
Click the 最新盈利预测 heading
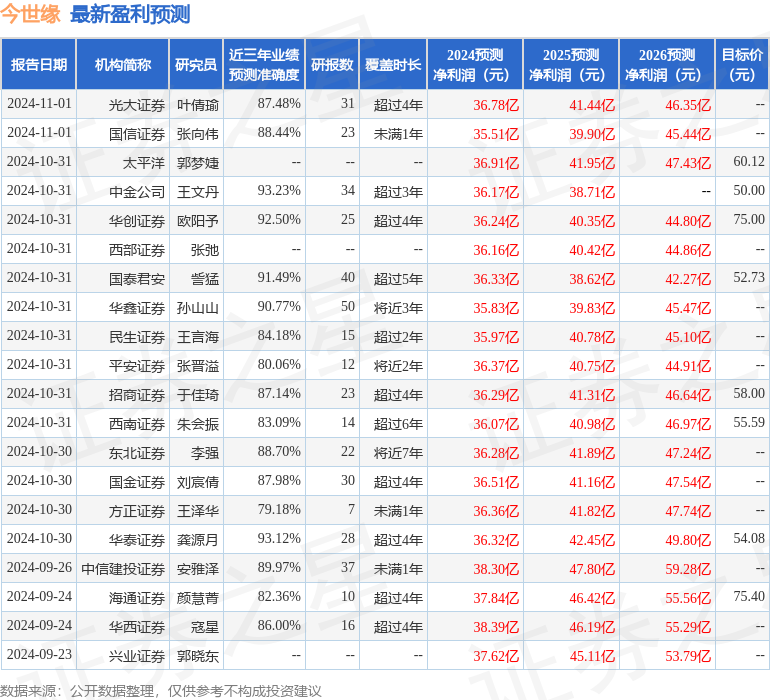[x=130, y=15]
